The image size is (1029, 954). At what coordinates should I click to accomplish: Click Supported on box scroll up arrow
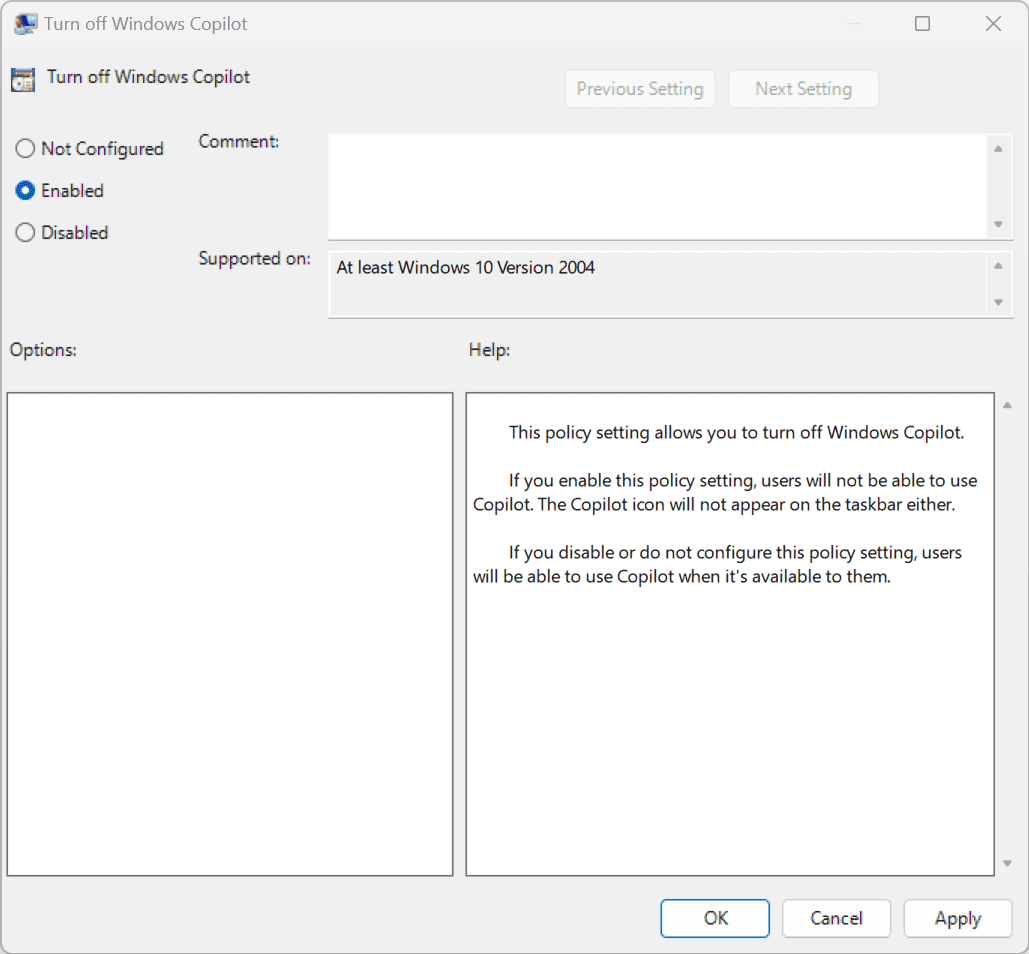[998, 266]
